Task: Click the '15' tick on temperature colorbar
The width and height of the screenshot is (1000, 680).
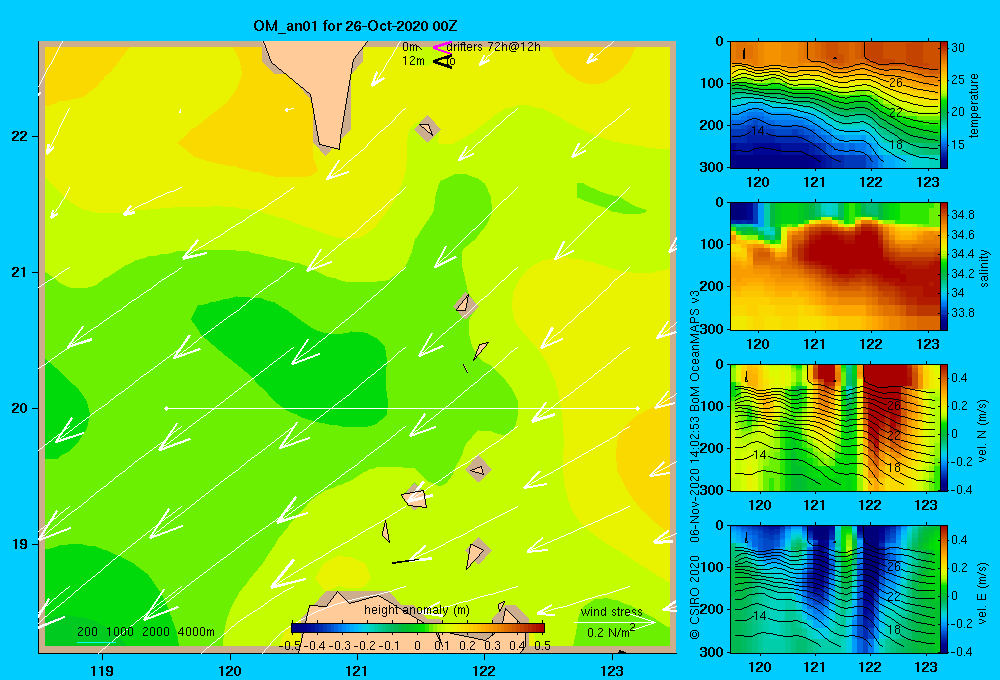Action: tap(958, 145)
